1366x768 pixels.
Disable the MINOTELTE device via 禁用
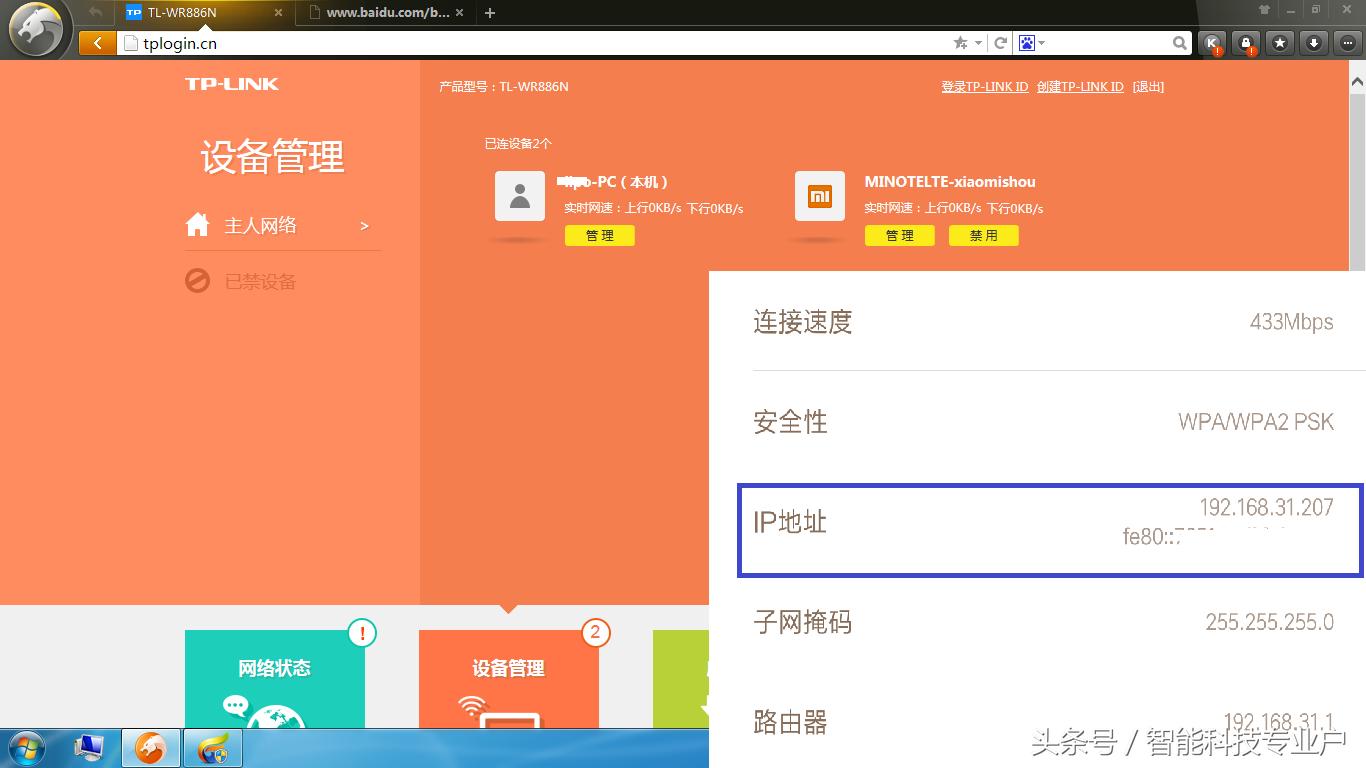click(983, 235)
